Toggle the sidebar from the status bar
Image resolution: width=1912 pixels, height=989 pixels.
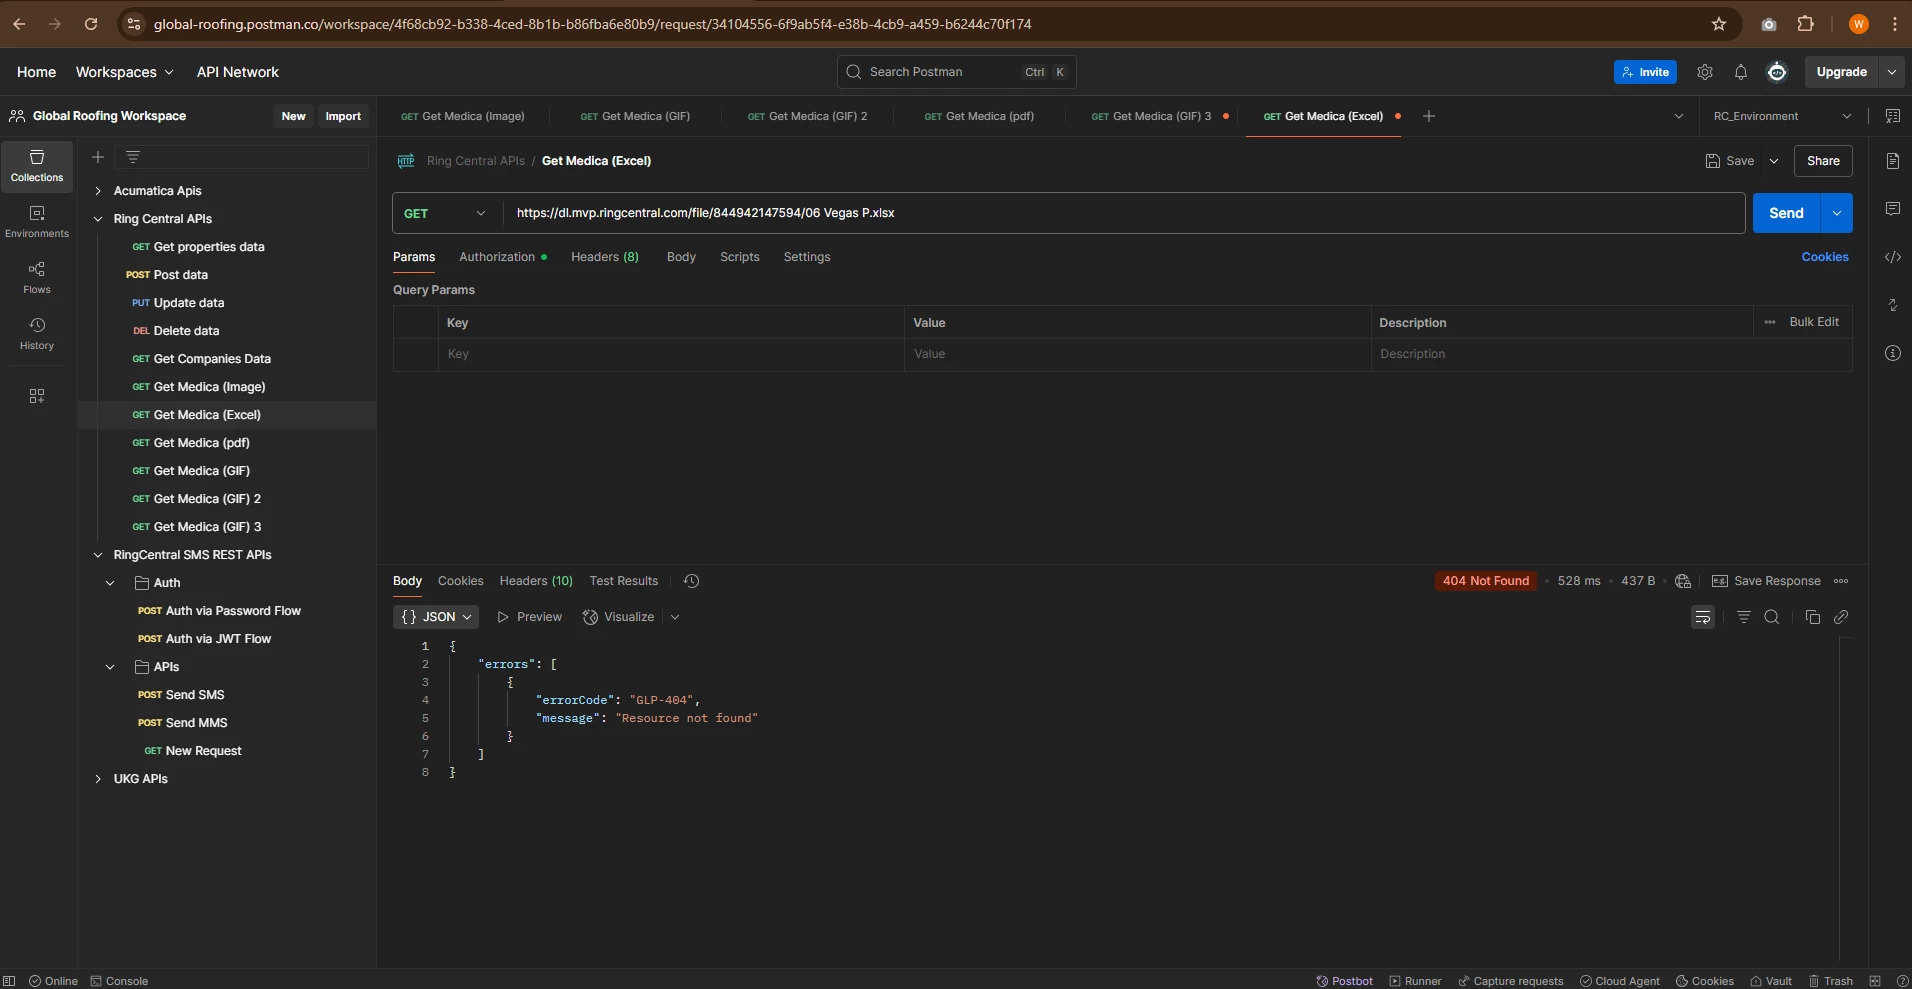tap(10, 981)
